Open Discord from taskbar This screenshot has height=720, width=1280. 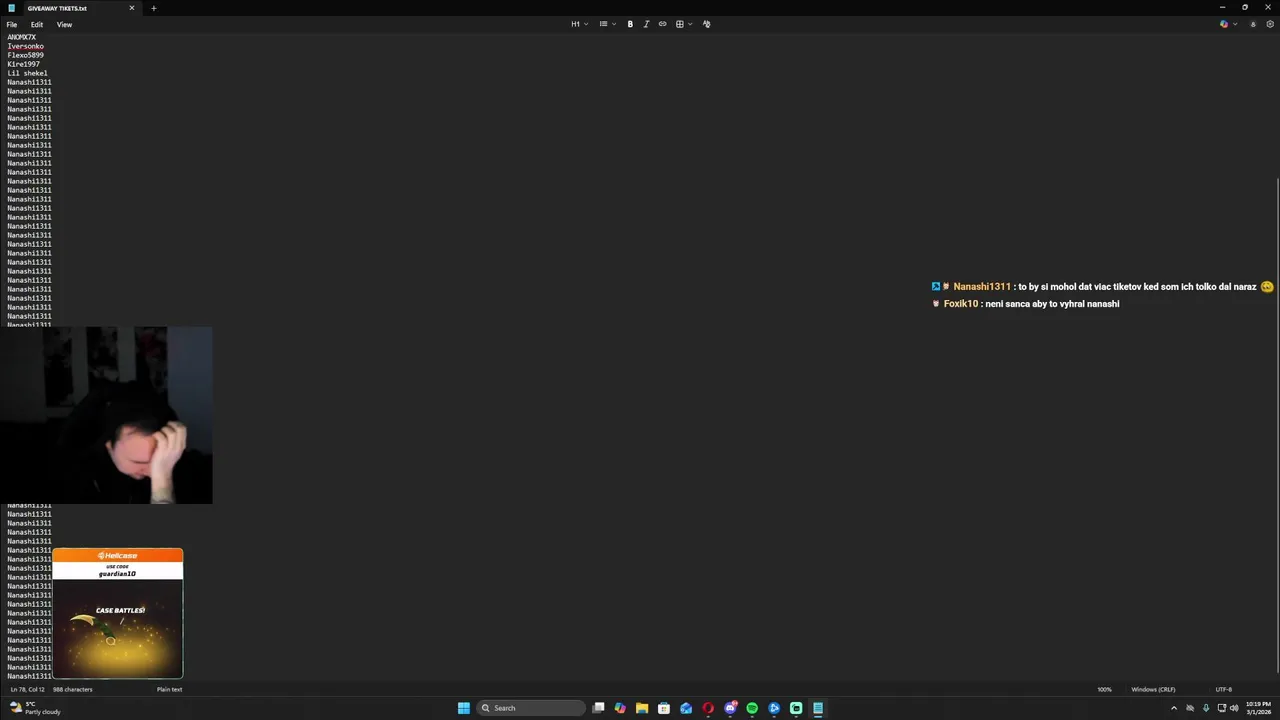[x=730, y=708]
